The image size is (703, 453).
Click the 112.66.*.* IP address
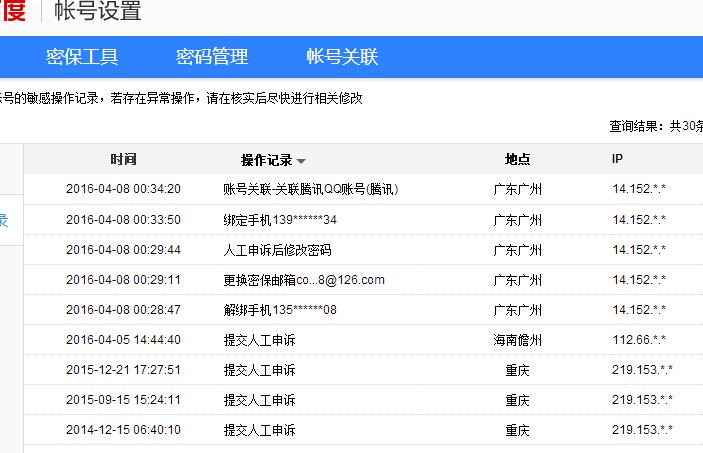point(638,340)
